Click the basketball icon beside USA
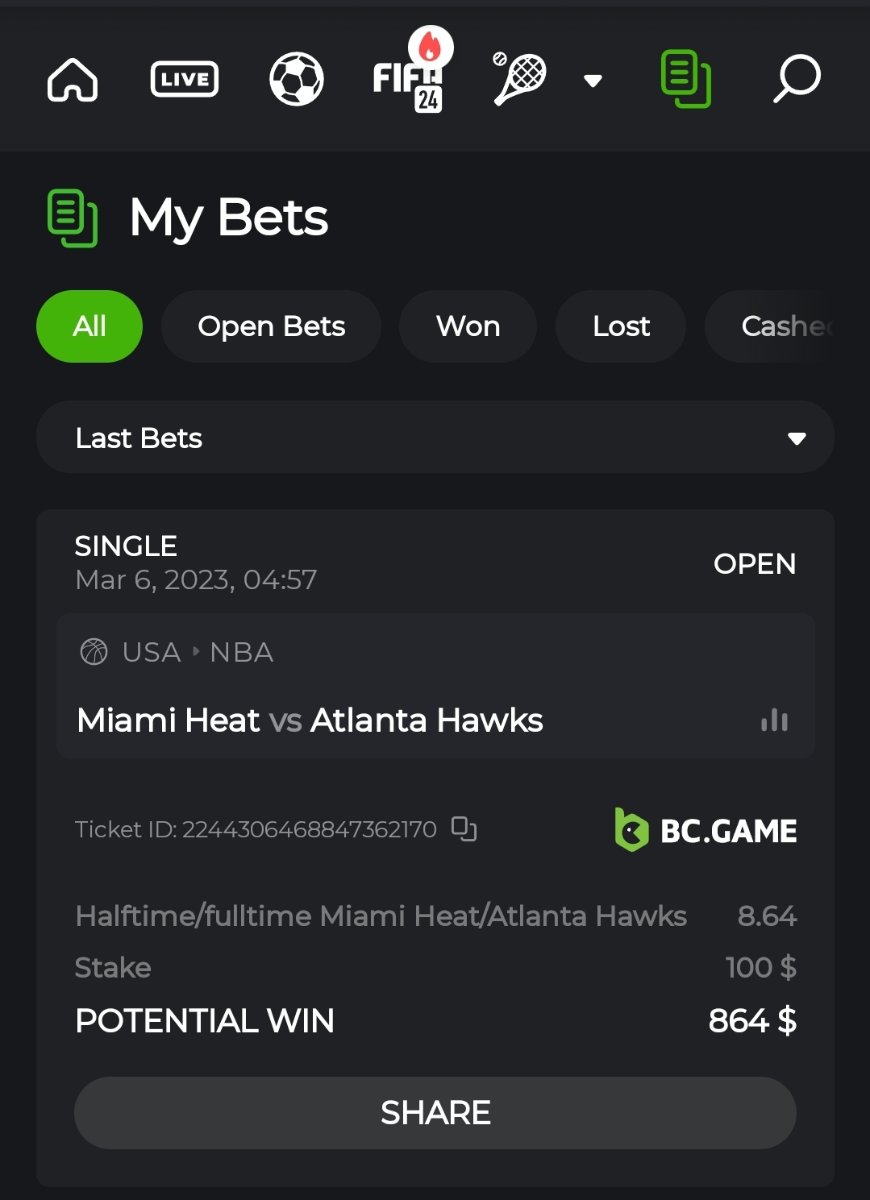 pos(94,652)
